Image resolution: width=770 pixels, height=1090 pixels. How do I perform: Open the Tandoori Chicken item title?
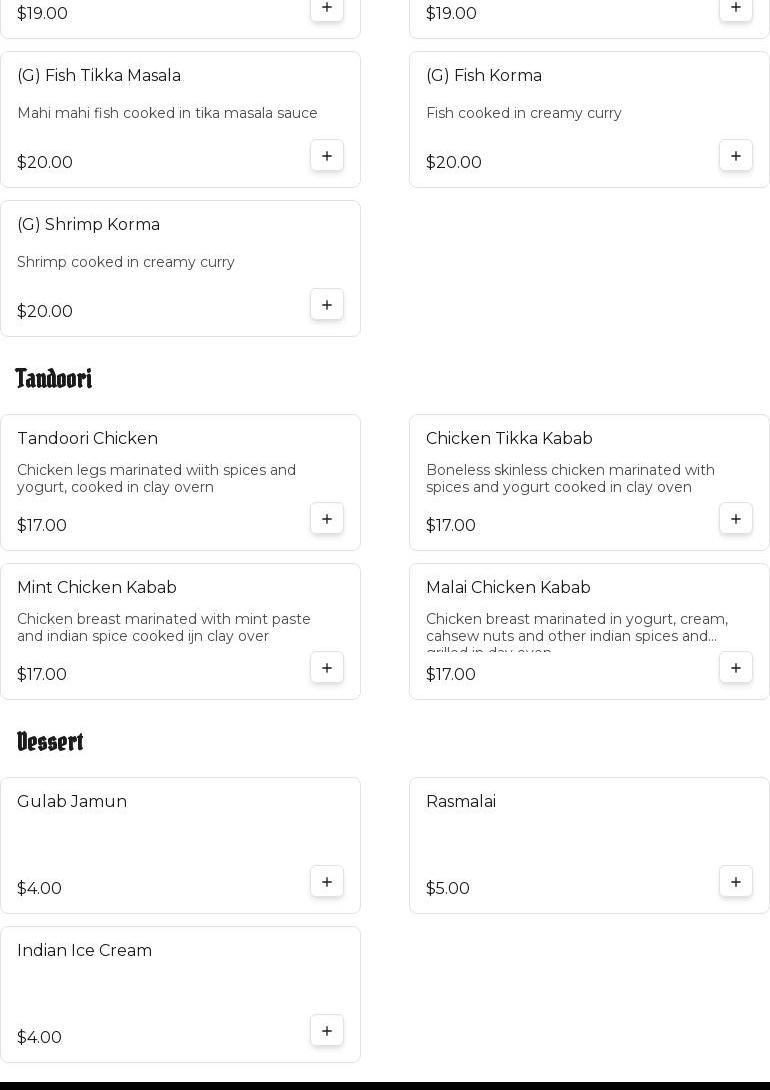(87, 438)
